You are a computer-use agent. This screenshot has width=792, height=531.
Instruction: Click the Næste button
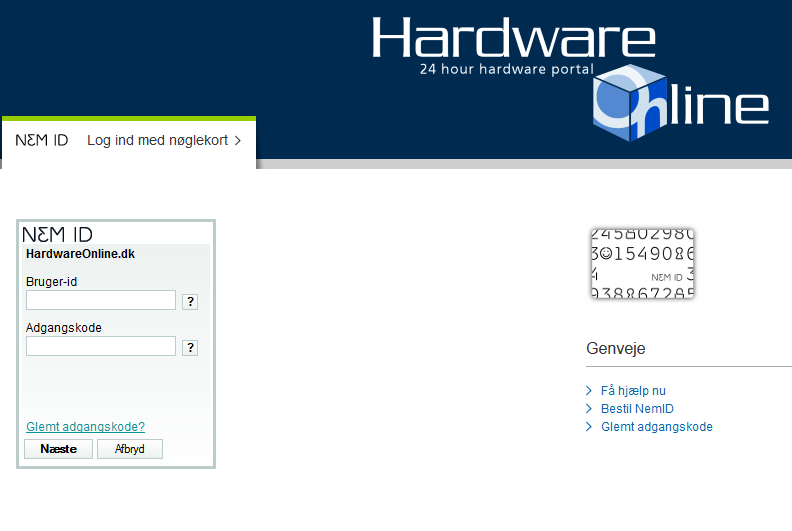click(x=59, y=449)
